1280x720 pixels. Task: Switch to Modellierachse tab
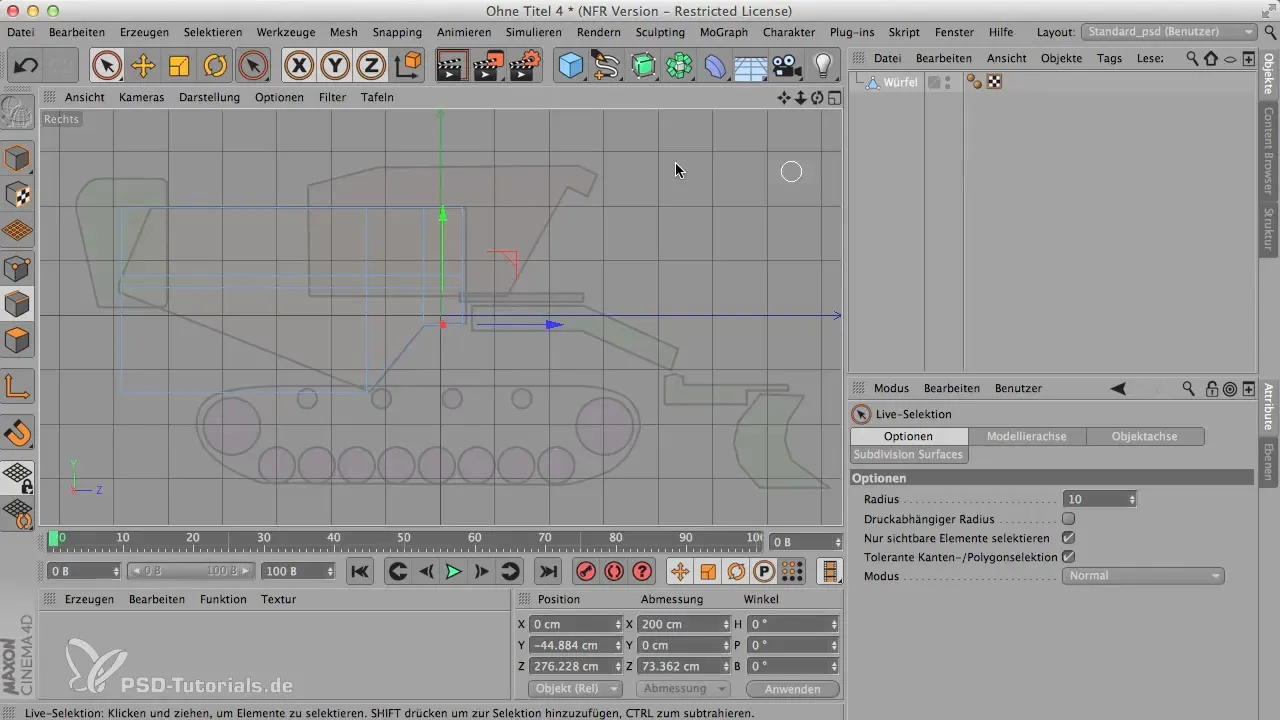(x=1027, y=436)
